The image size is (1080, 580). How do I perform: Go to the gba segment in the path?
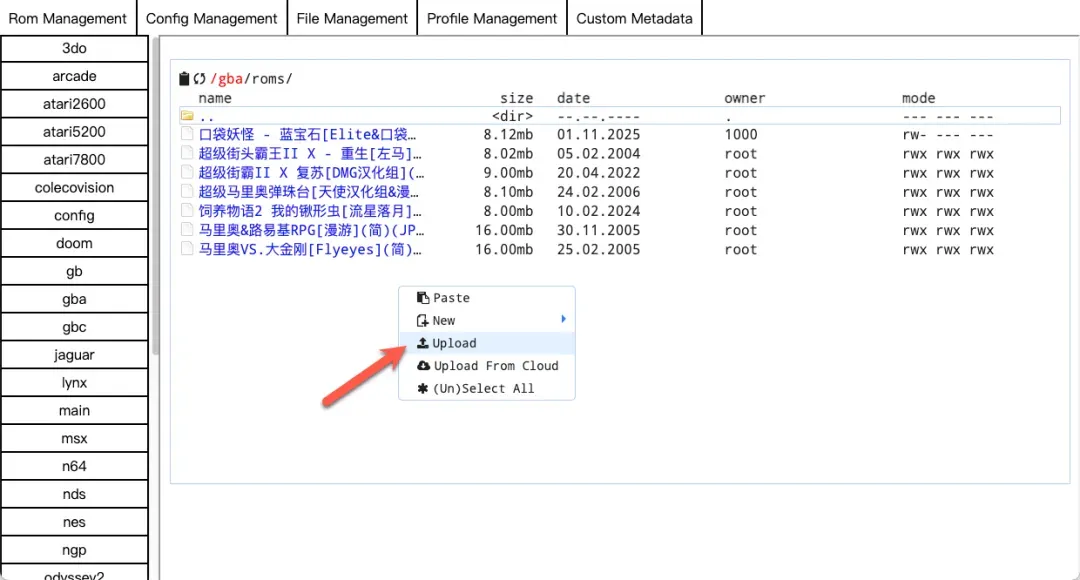230,79
